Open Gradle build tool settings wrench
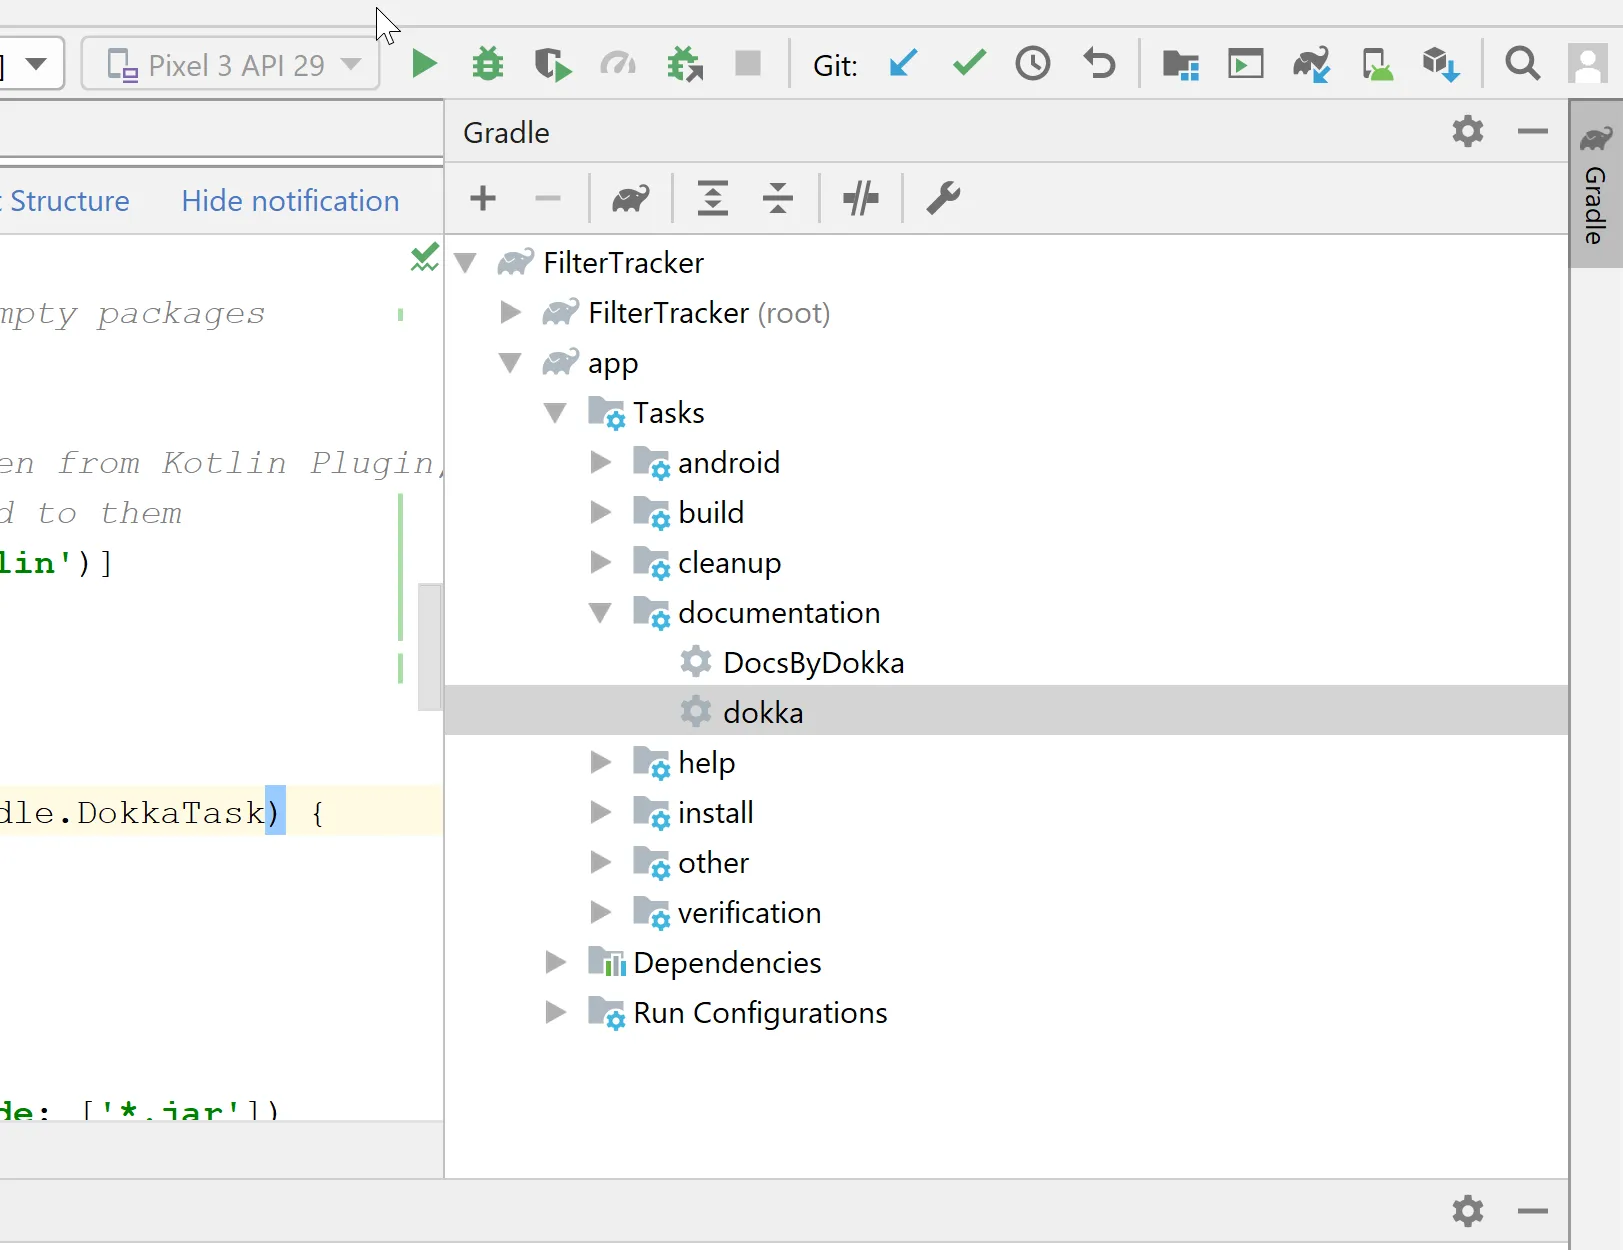The height and width of the screenshot is (1250, 1623). pos(943,198)
